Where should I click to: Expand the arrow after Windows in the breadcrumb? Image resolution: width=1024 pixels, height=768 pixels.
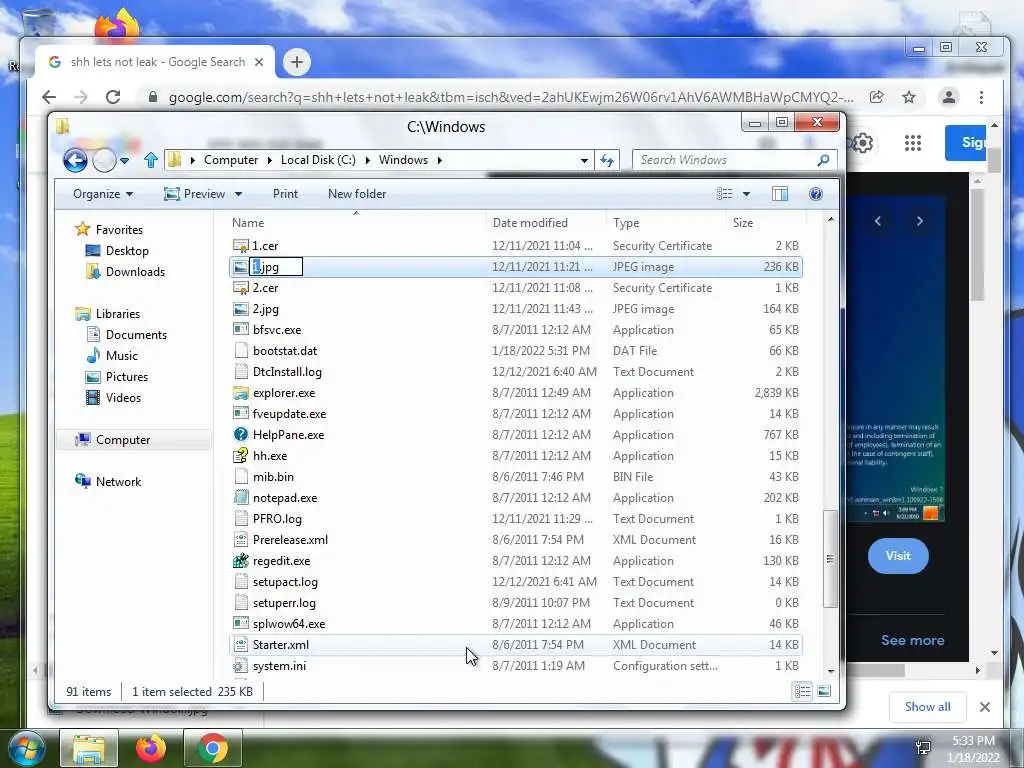[440, 160]
